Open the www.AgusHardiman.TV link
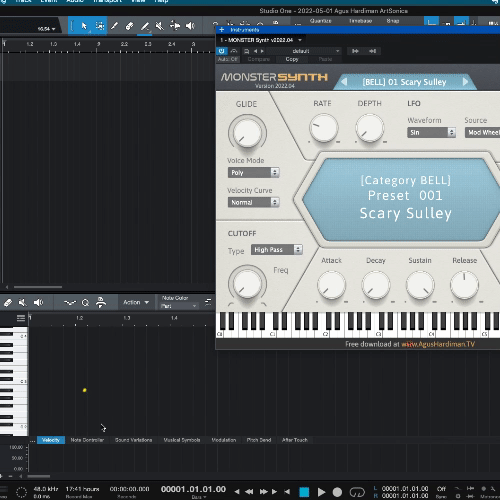 [x=438, y=344]
